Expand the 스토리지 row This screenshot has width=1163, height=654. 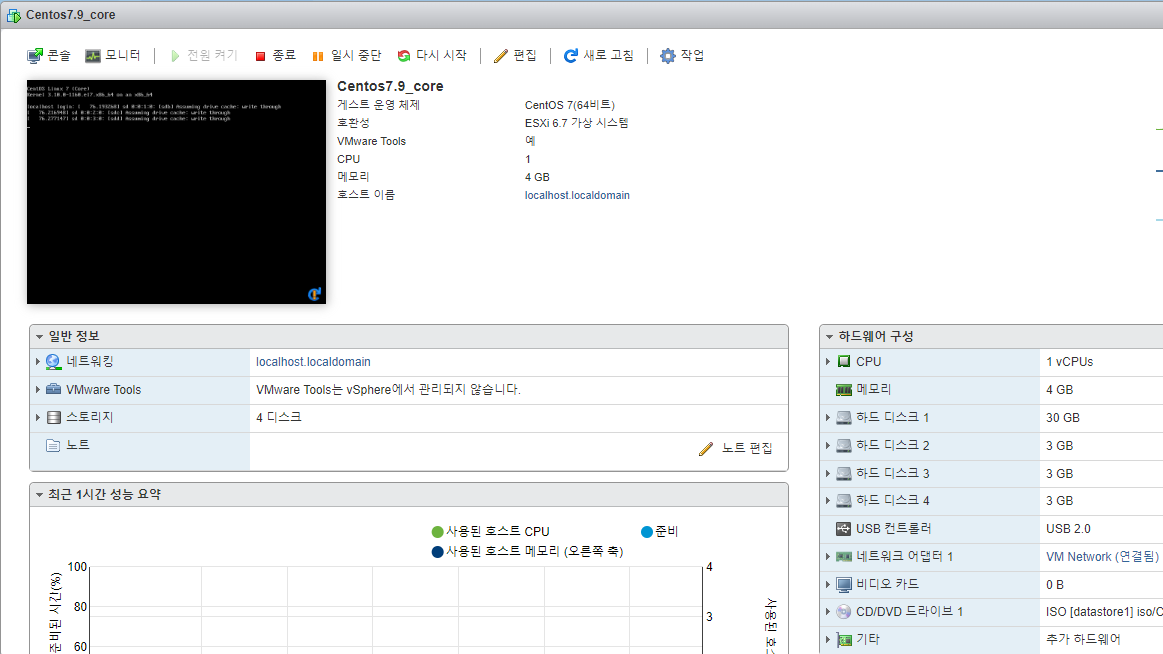coord(37,417)
